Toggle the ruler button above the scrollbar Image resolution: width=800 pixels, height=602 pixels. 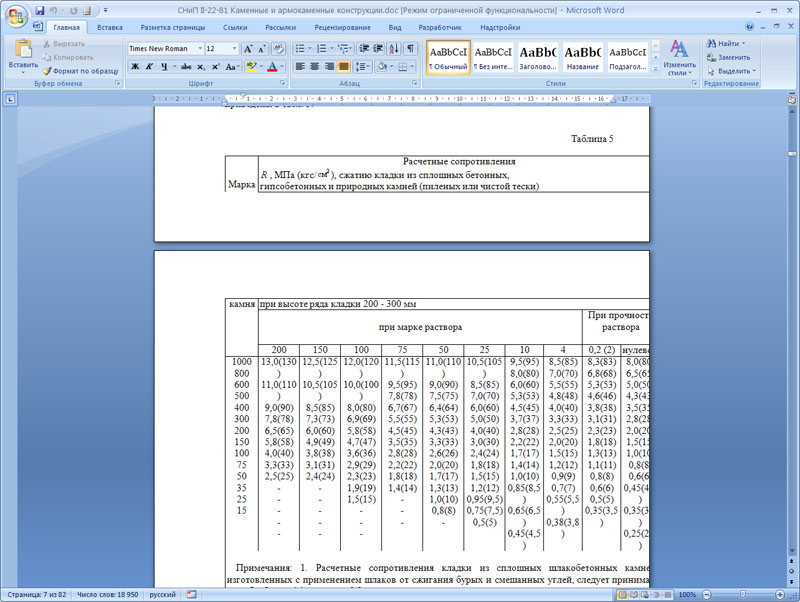pyautogui.click(x=792, y=100)
